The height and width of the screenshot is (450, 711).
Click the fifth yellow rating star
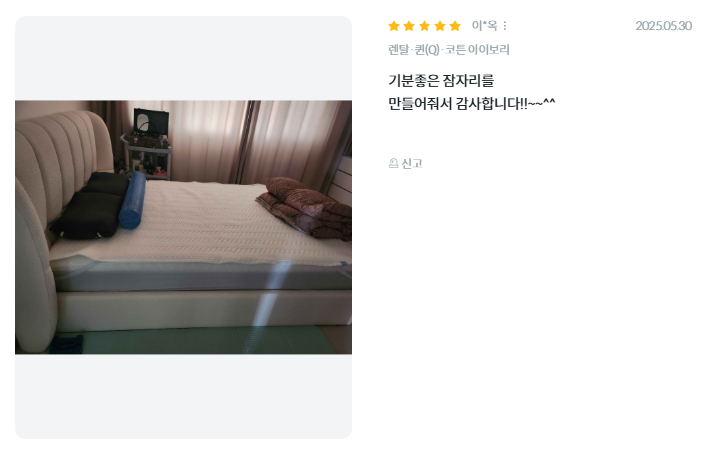(455, 26)
